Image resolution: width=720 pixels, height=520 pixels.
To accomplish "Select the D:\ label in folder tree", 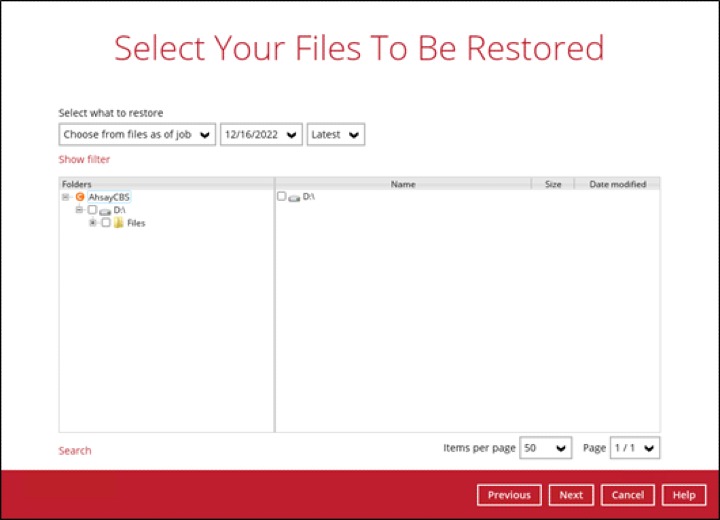I will 119,210.
